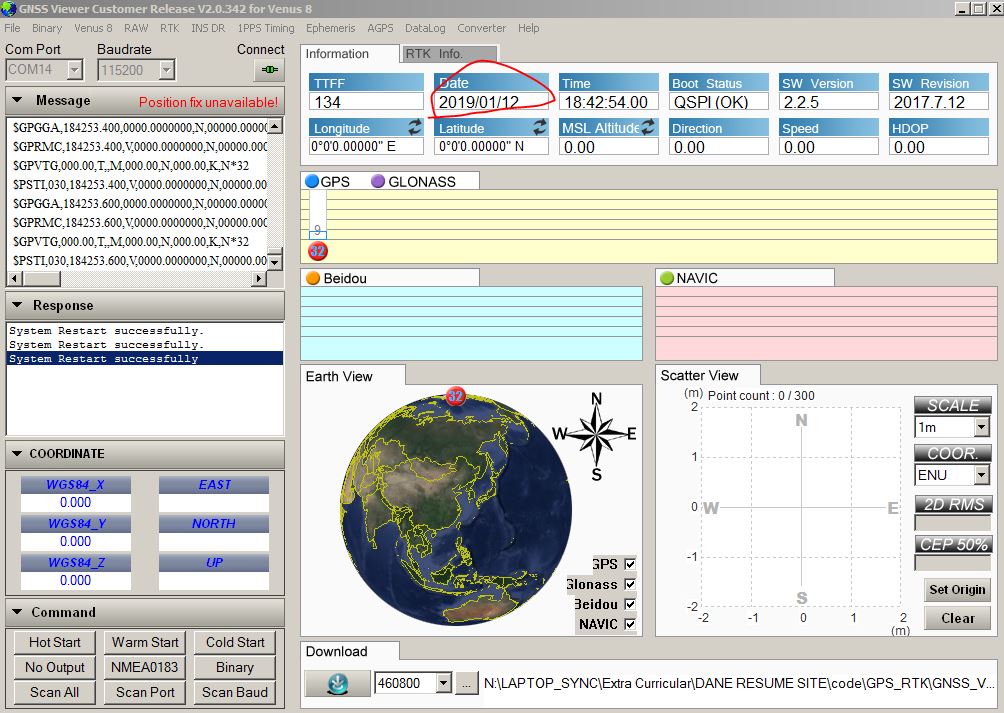The width and height of the screenshot is (1004, 713).
Task: Open the Baudrate 115200 dropdown
Action: click(166, 69)
